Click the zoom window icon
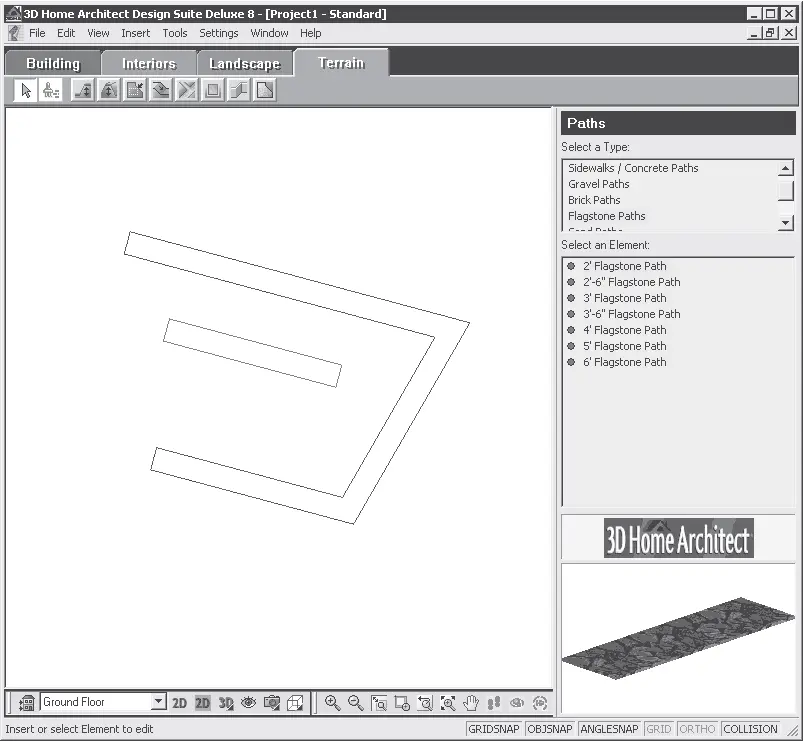 (x=379, y=703)
